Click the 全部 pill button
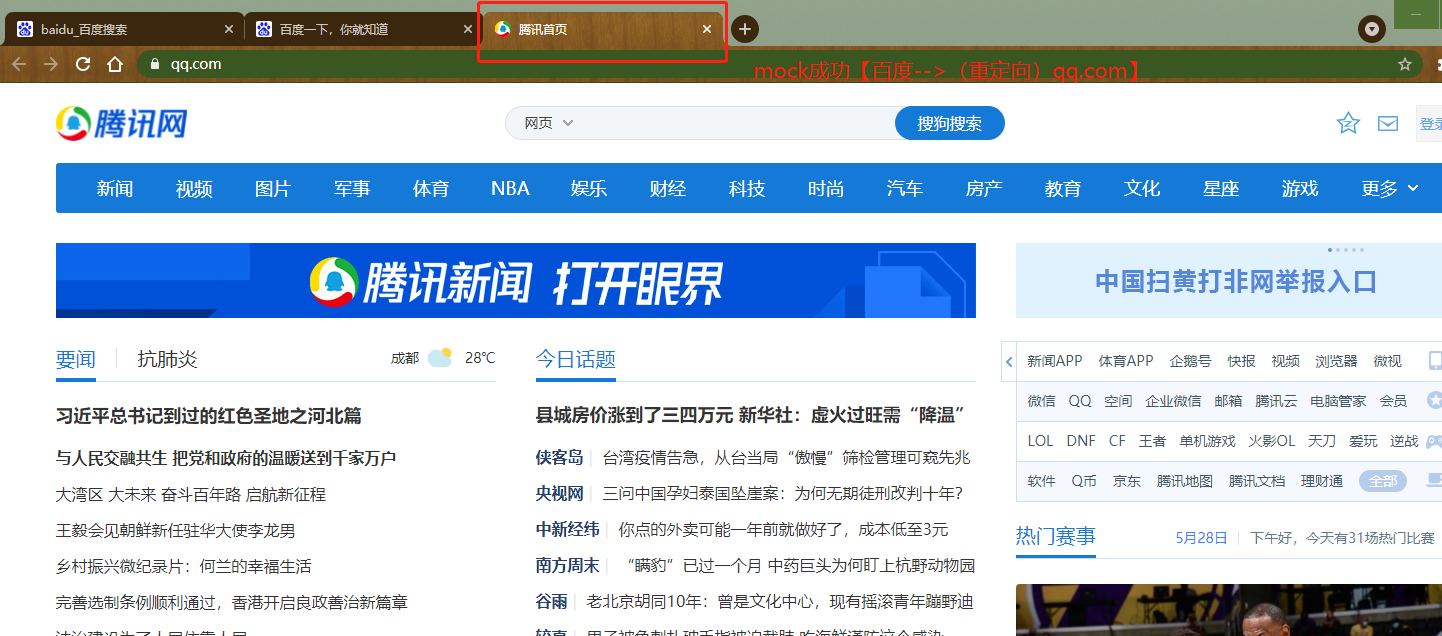Screen dimensions: 1442x636 pos(1383,481)
